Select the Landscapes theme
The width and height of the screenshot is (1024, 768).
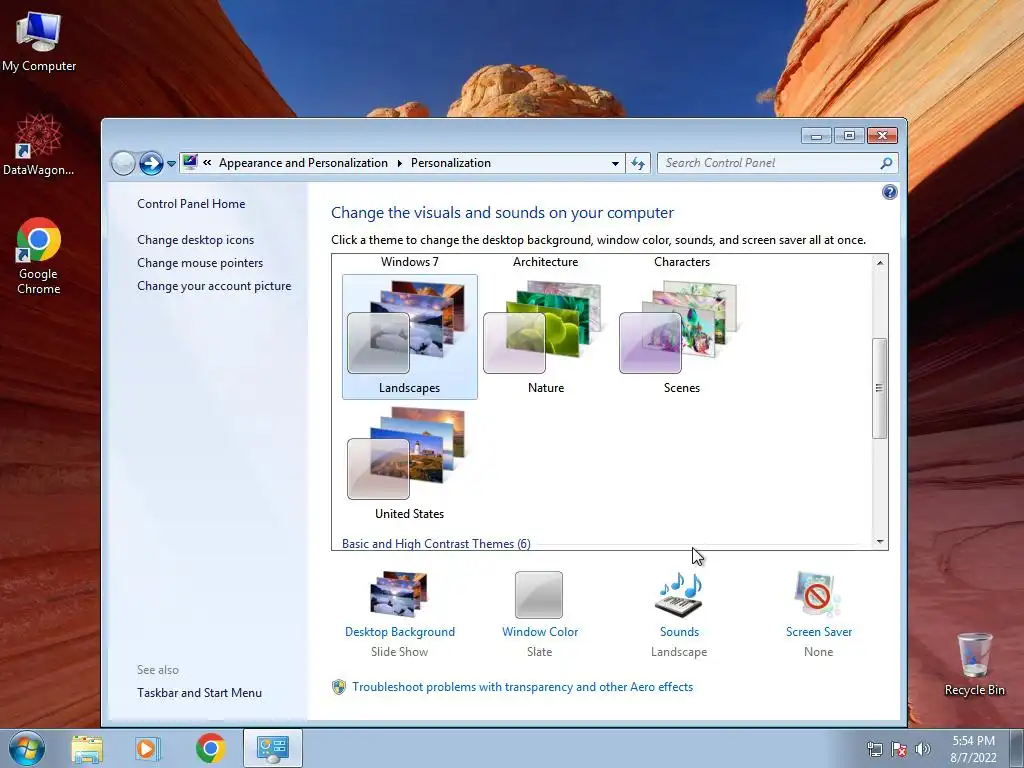409,337
